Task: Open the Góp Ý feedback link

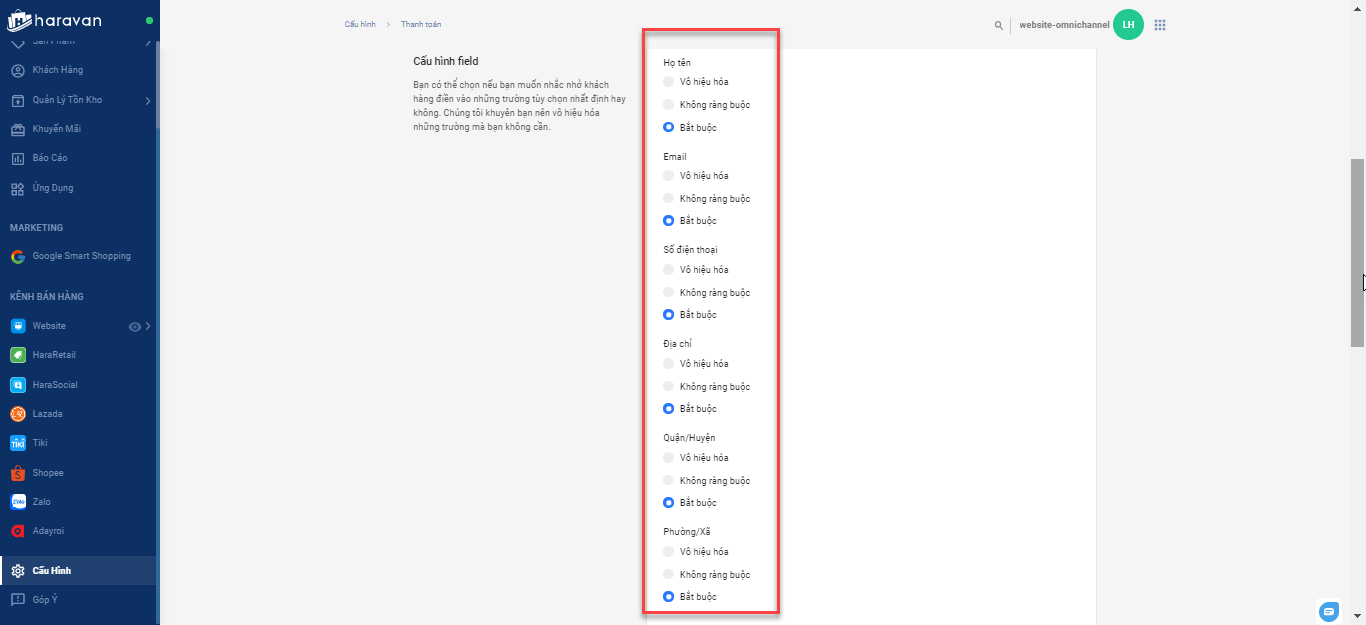Action: click(x=45, y=600)
